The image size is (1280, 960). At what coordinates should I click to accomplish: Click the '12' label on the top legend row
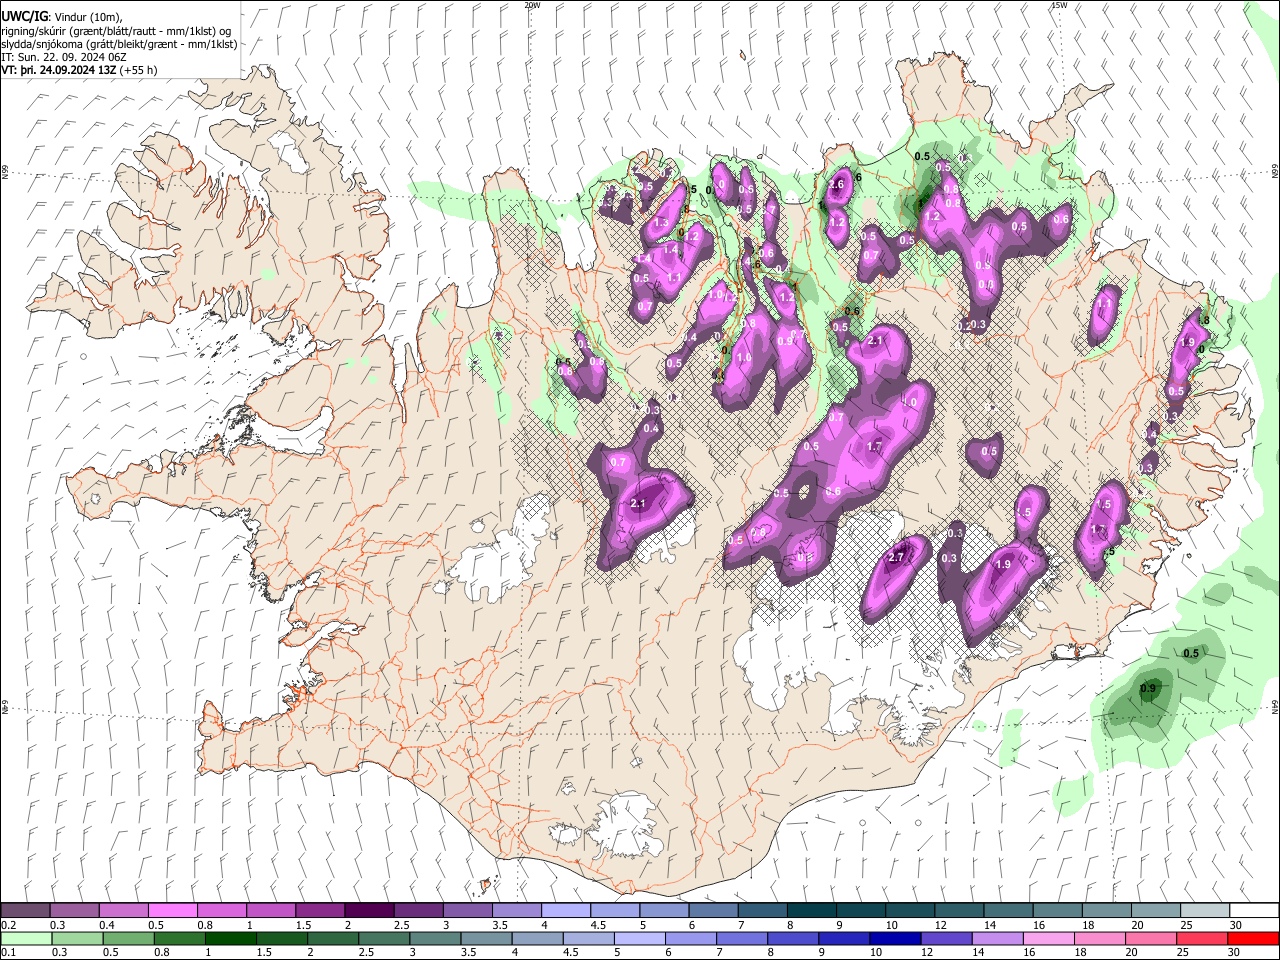click(x=941, y=925)
